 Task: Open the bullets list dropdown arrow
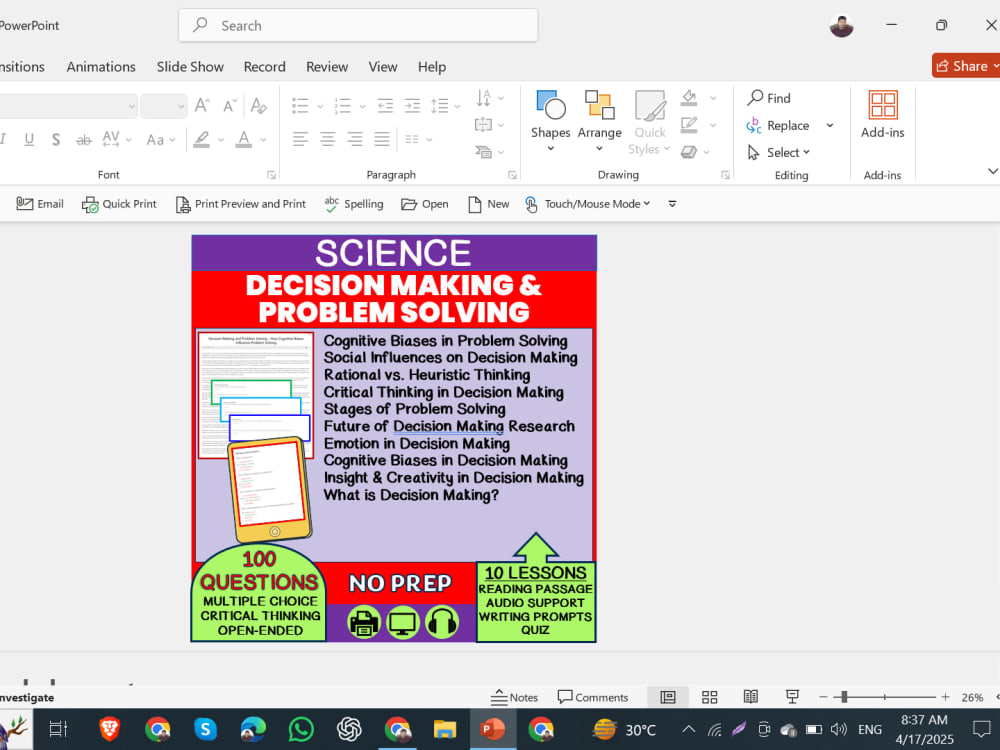[x=320, y=106]
